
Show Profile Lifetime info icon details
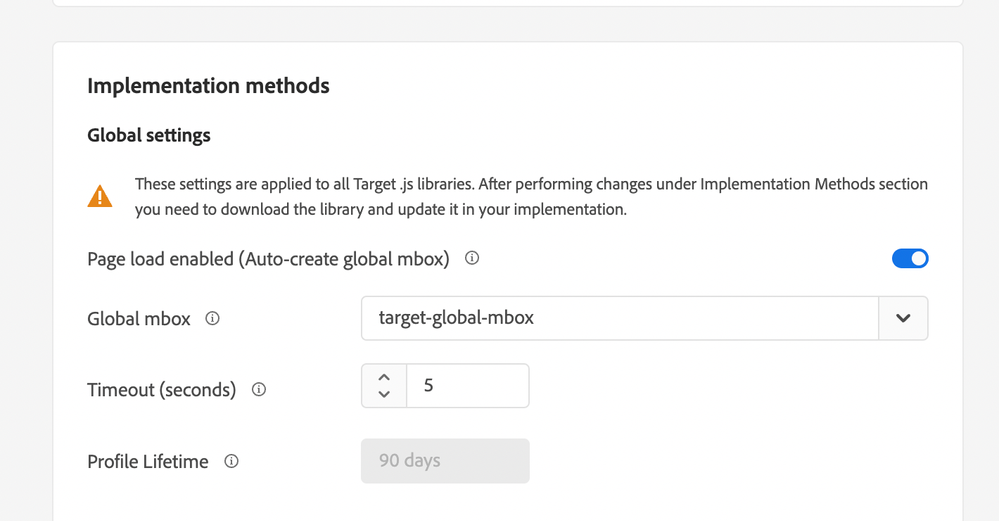point(231,461)
